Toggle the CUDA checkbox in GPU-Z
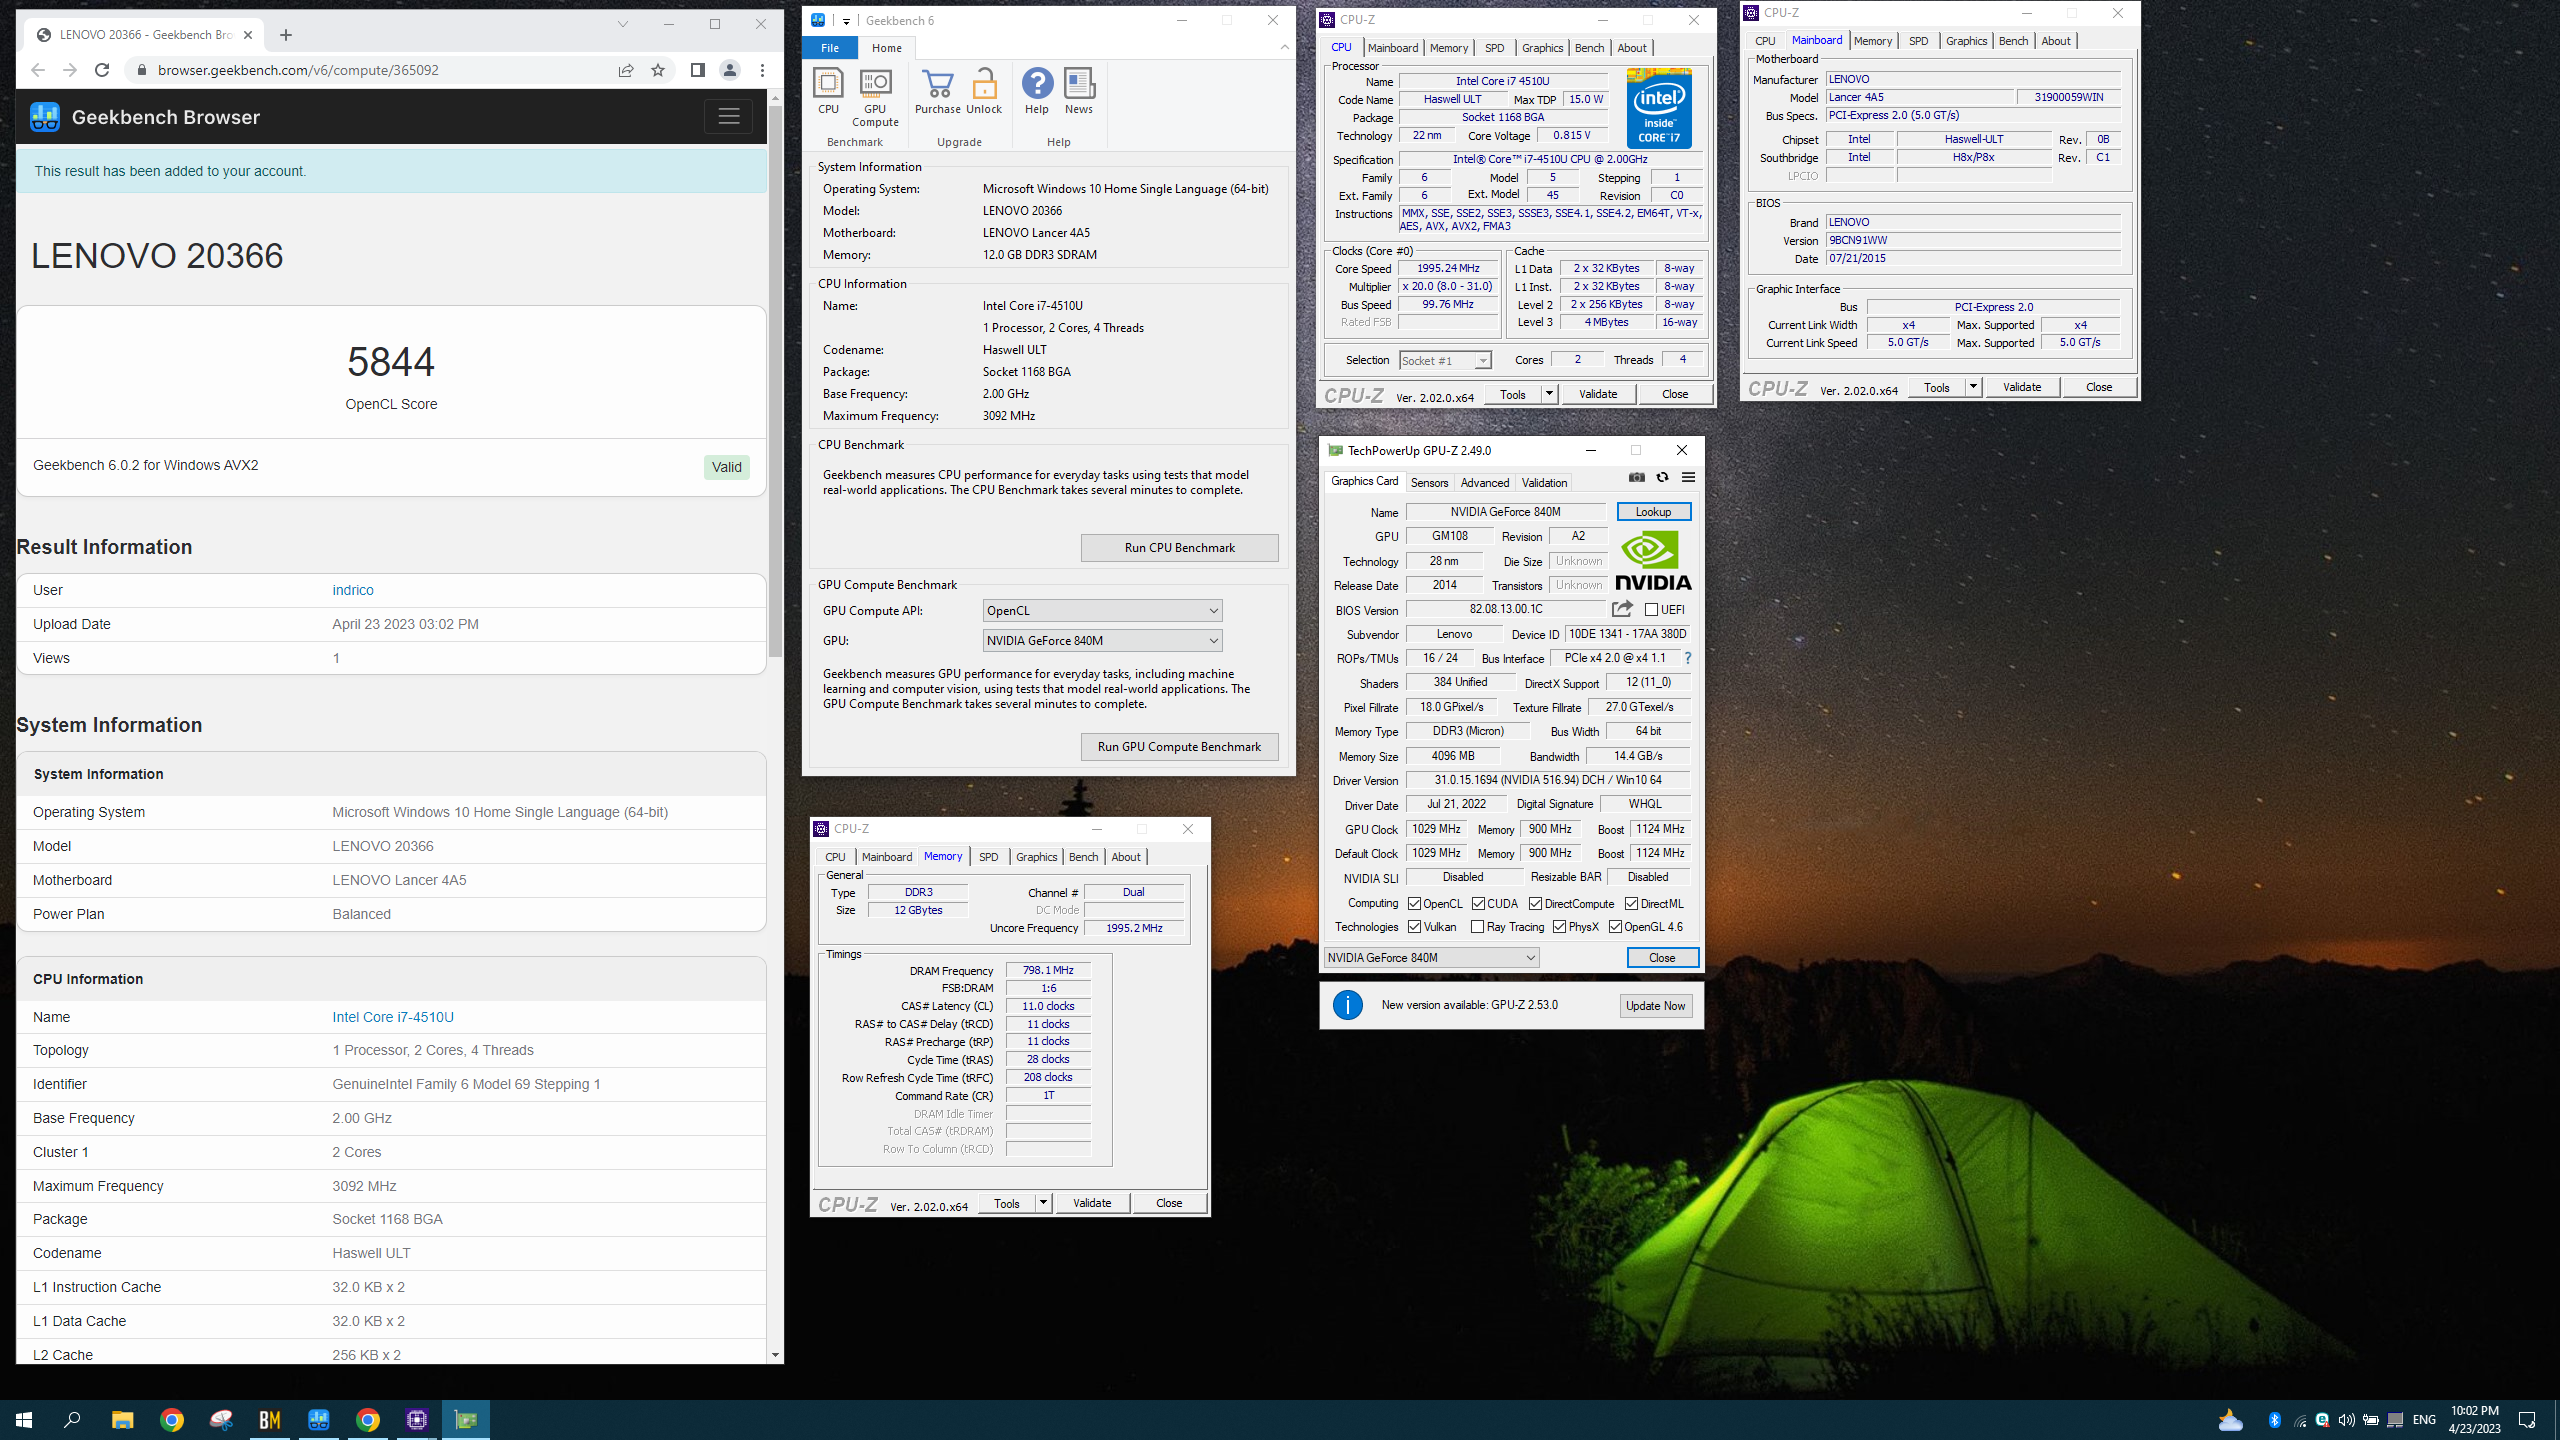Viewport: 2560px width, 1440px height. click(x=1478, y=904)
